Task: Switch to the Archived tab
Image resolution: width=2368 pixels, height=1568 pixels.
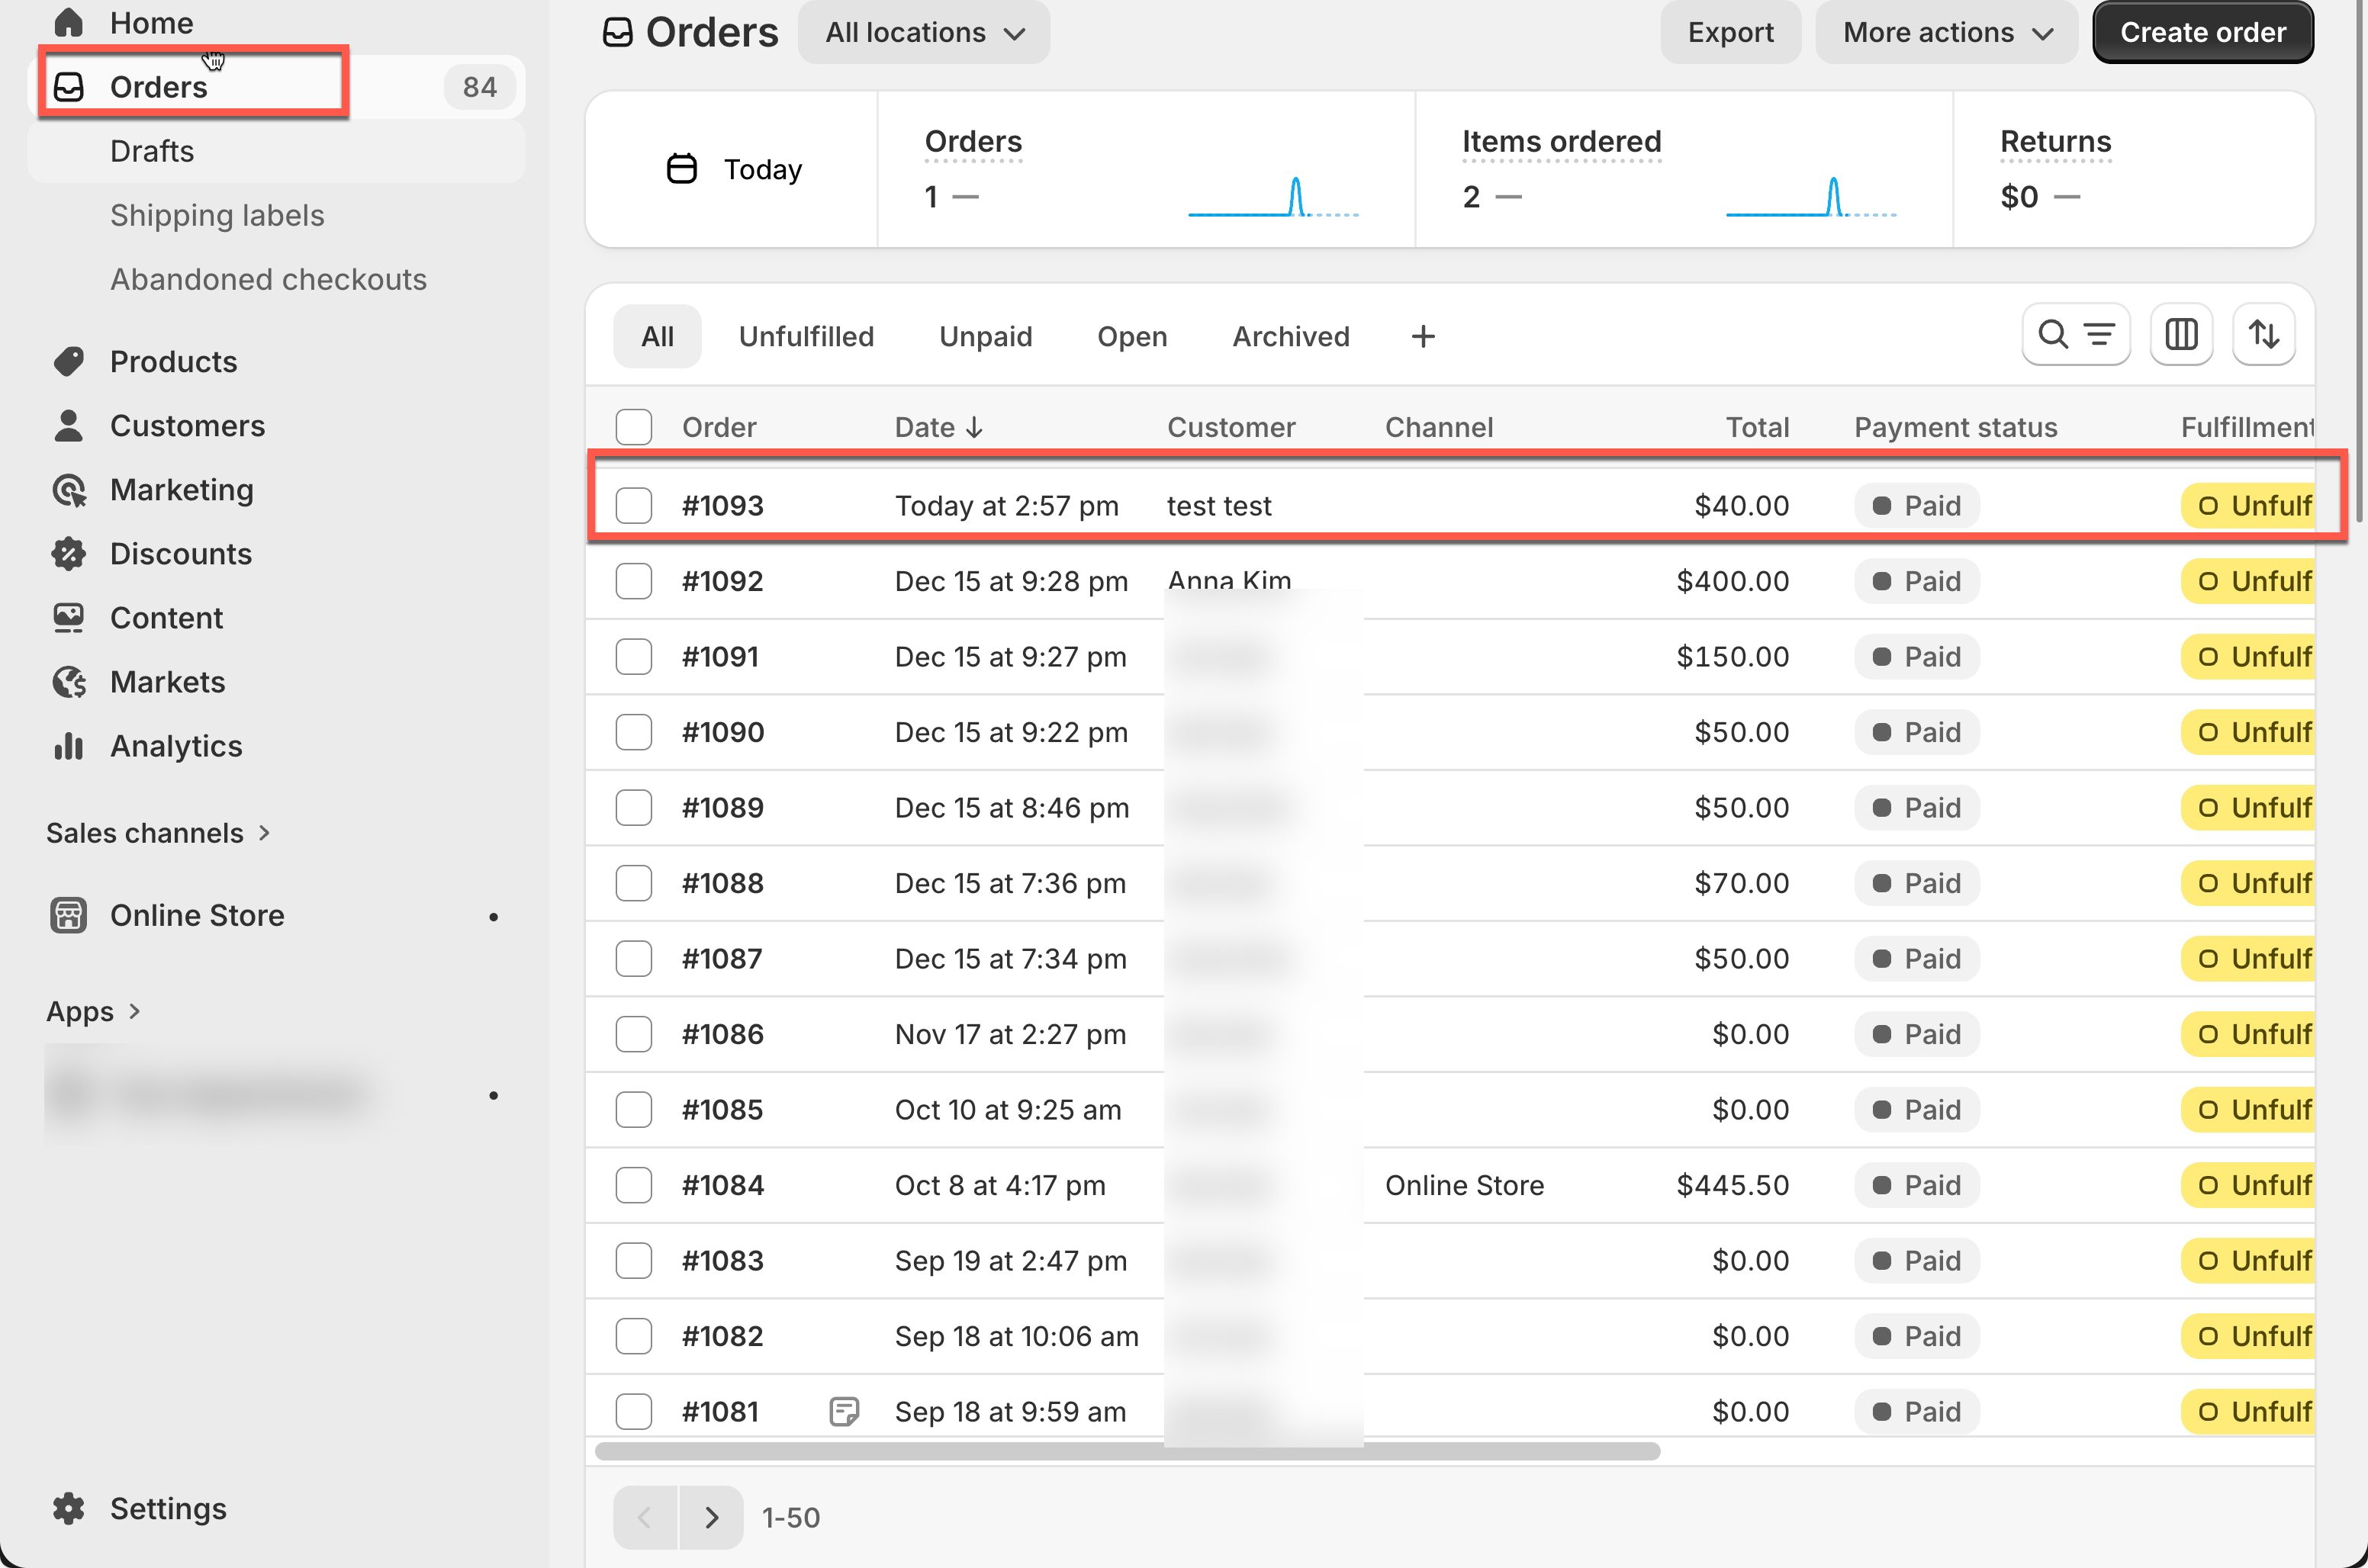Action: [x=1290, y=337]
